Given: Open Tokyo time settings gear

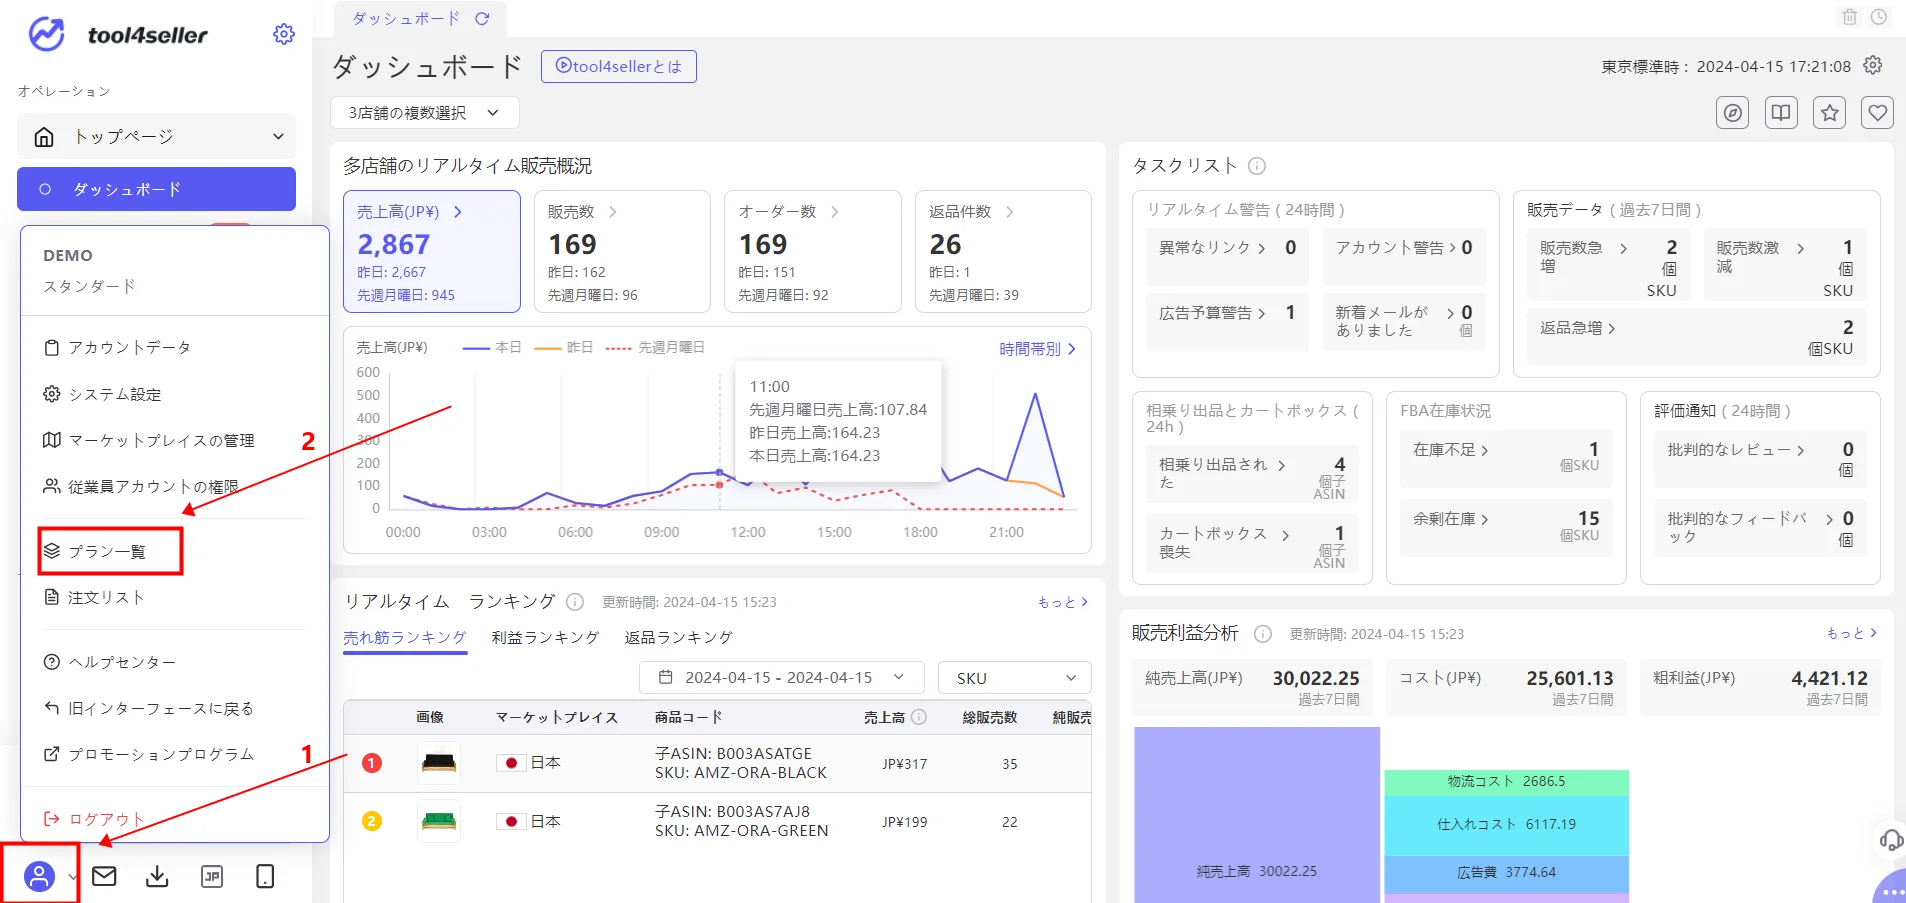Looking at the screenshot, I should [1873, 65].
